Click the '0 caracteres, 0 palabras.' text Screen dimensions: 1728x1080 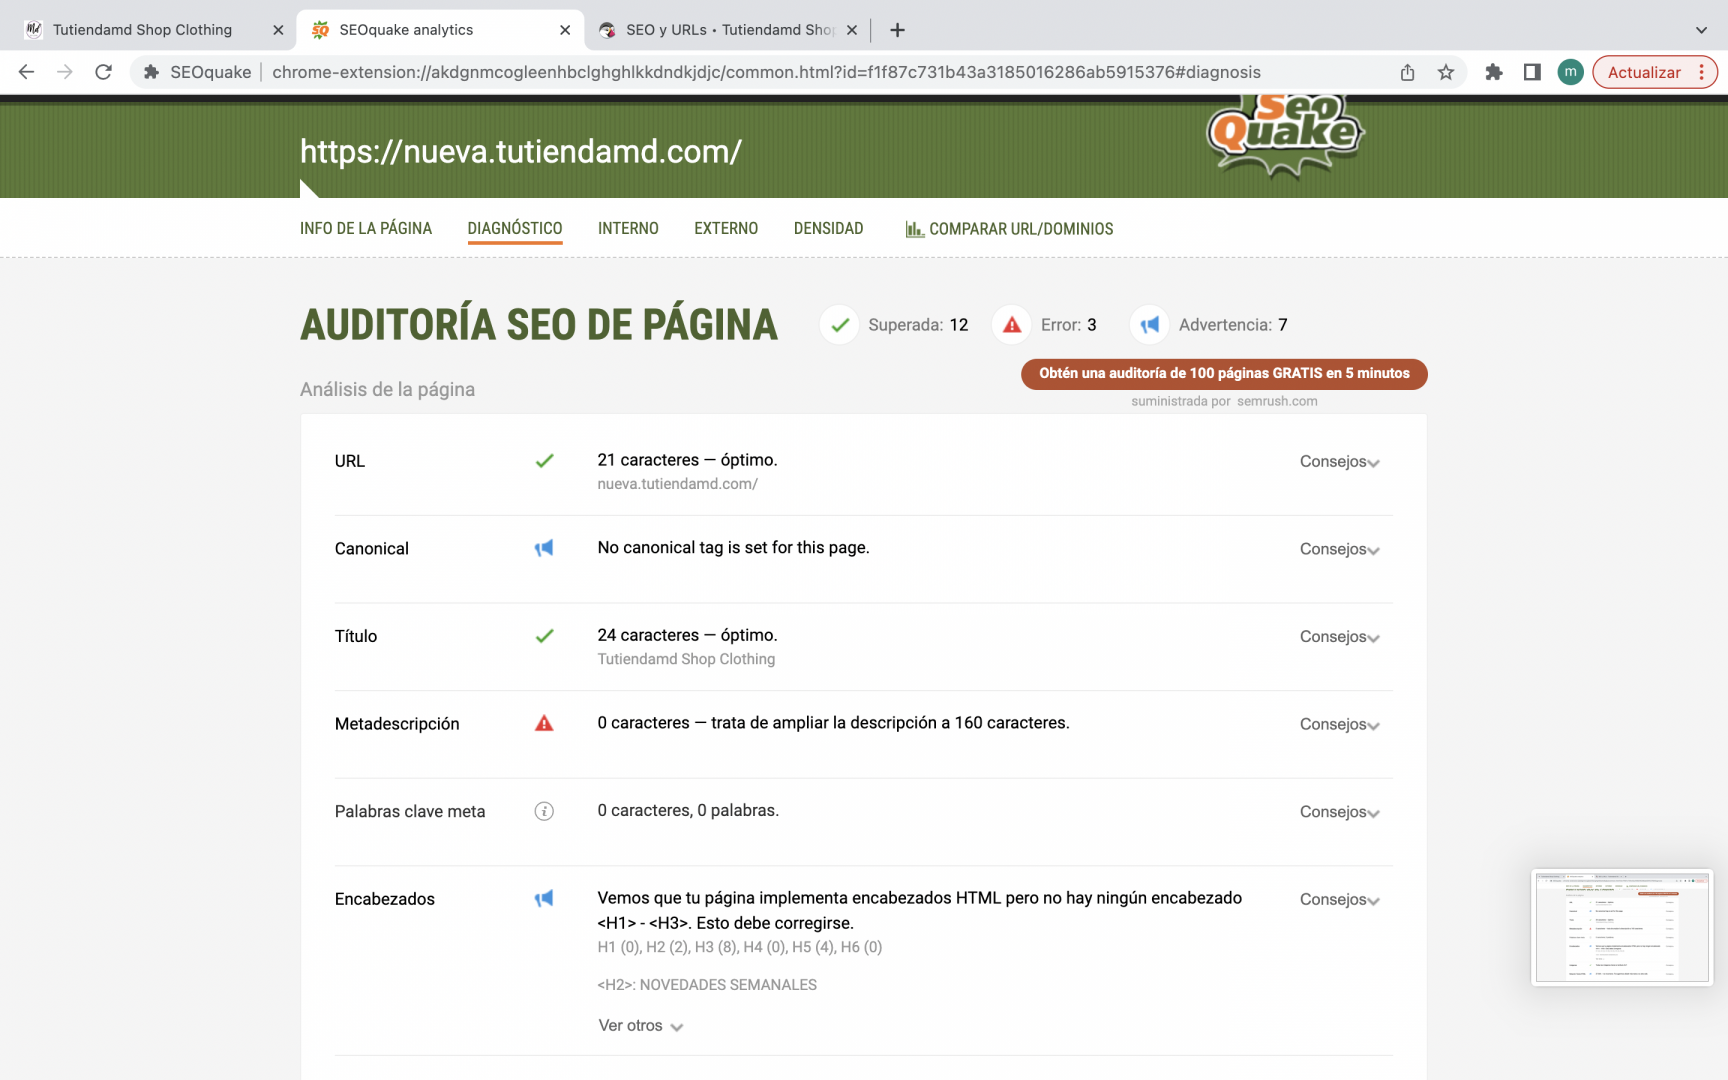tap(688, 810)
